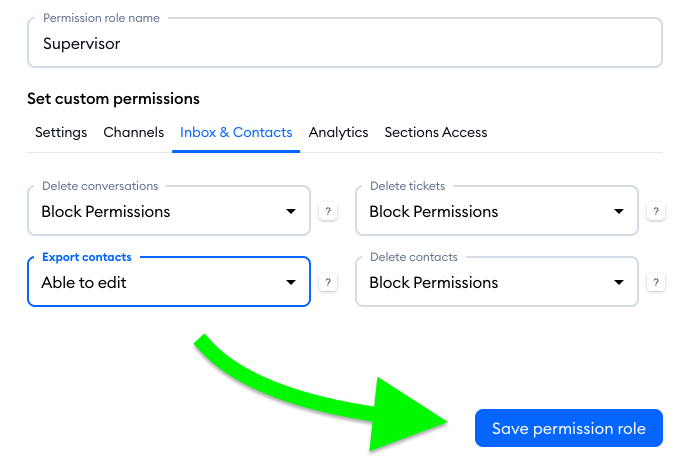
Task: Open the Delete tickets dropdown
Action: (497, 211)
